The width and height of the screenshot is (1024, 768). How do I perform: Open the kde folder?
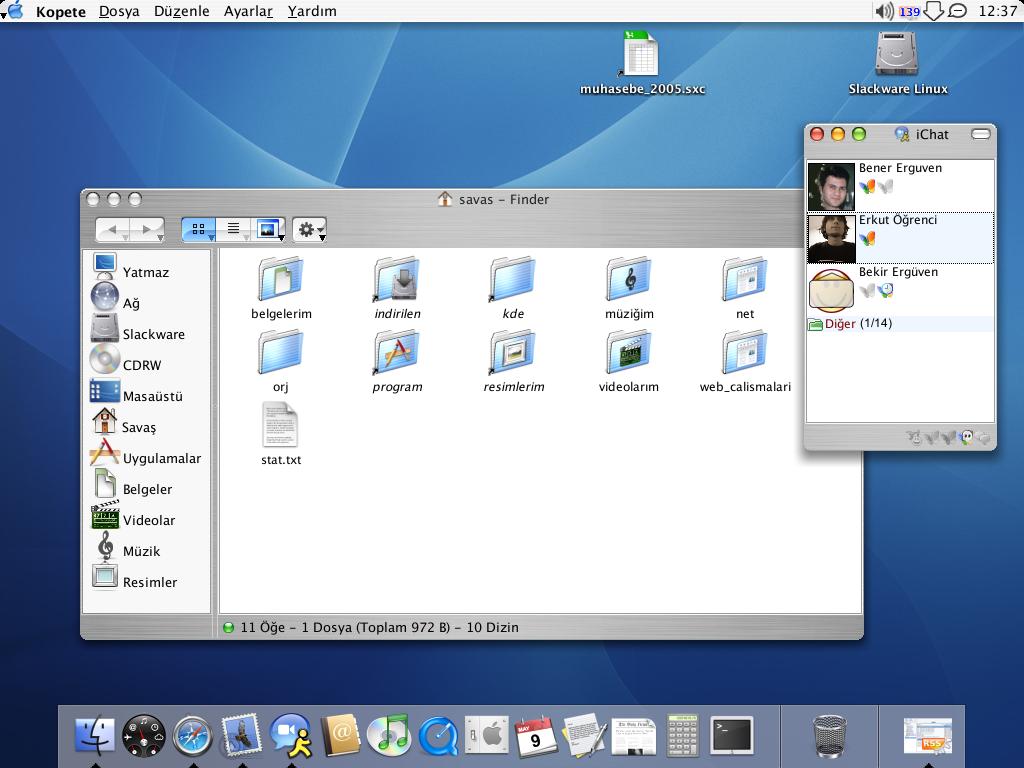[x=513, y=287]
